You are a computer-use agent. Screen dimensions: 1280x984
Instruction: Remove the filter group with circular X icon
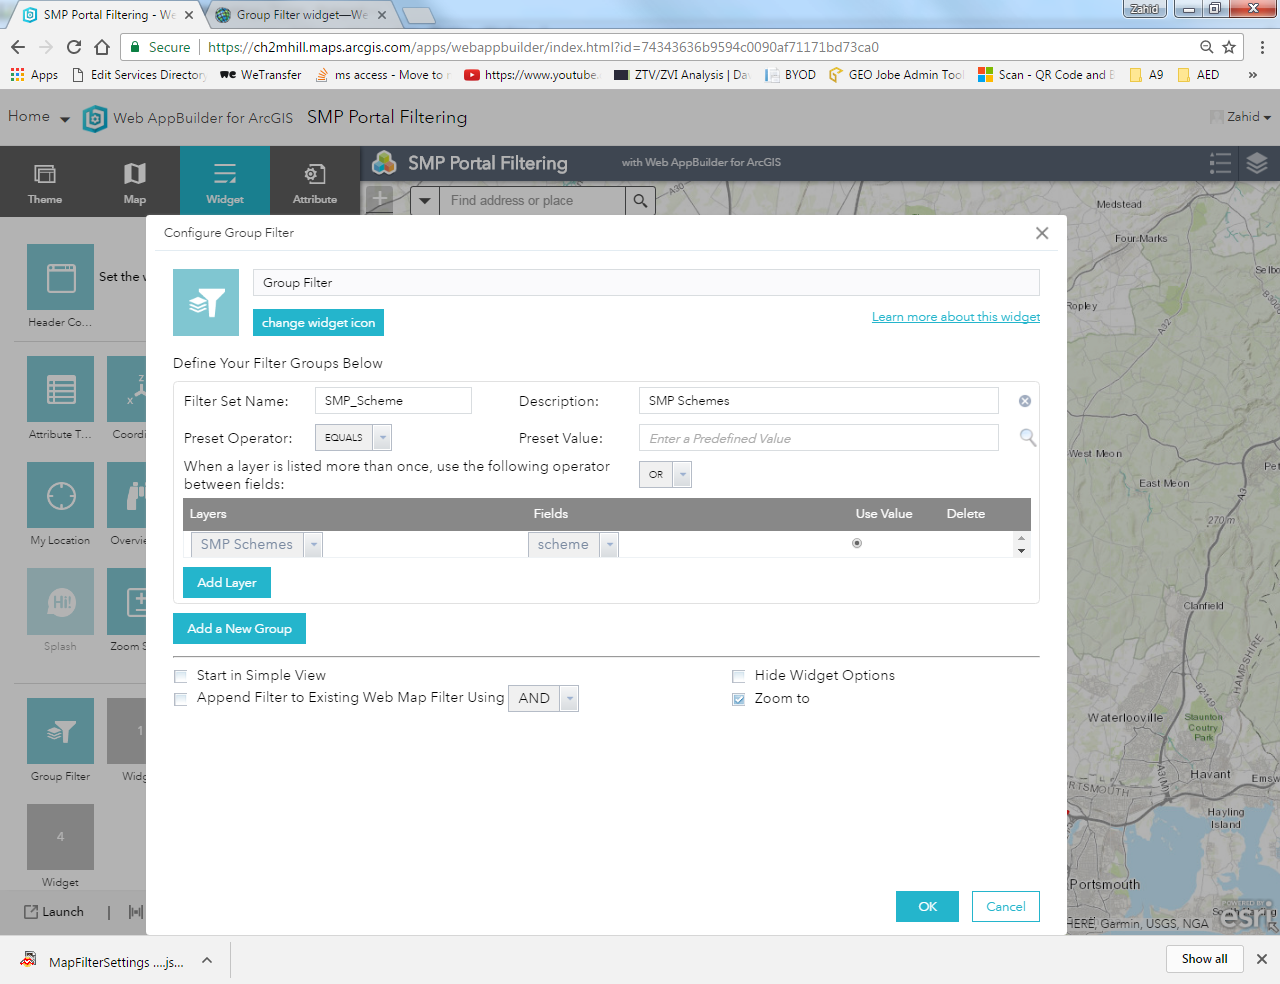(1025, 401)
